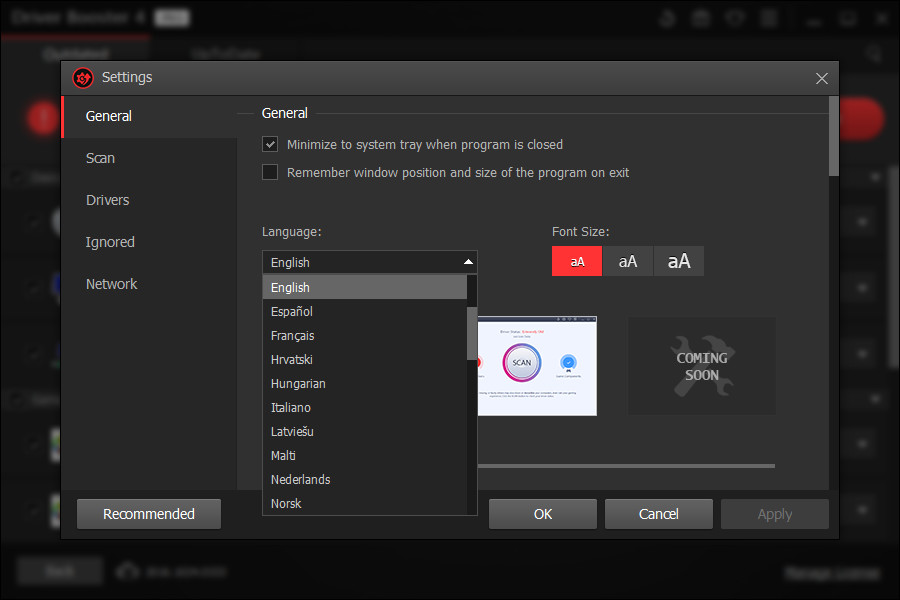The width and height of the screenshot is (900, 600).
Task: Click the Driver Booster logo in Settings header
Action: (x=84, y=77)
